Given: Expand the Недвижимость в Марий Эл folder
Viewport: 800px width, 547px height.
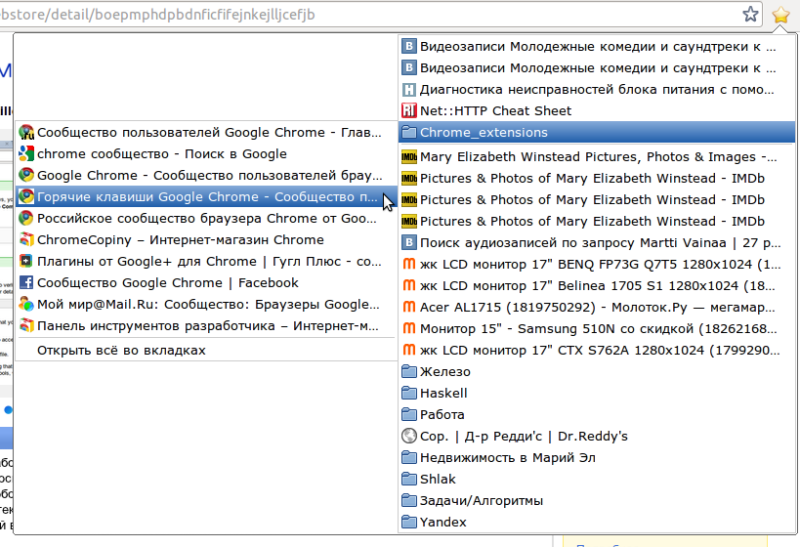Looking at the screenshot, I should coord(597,457).
